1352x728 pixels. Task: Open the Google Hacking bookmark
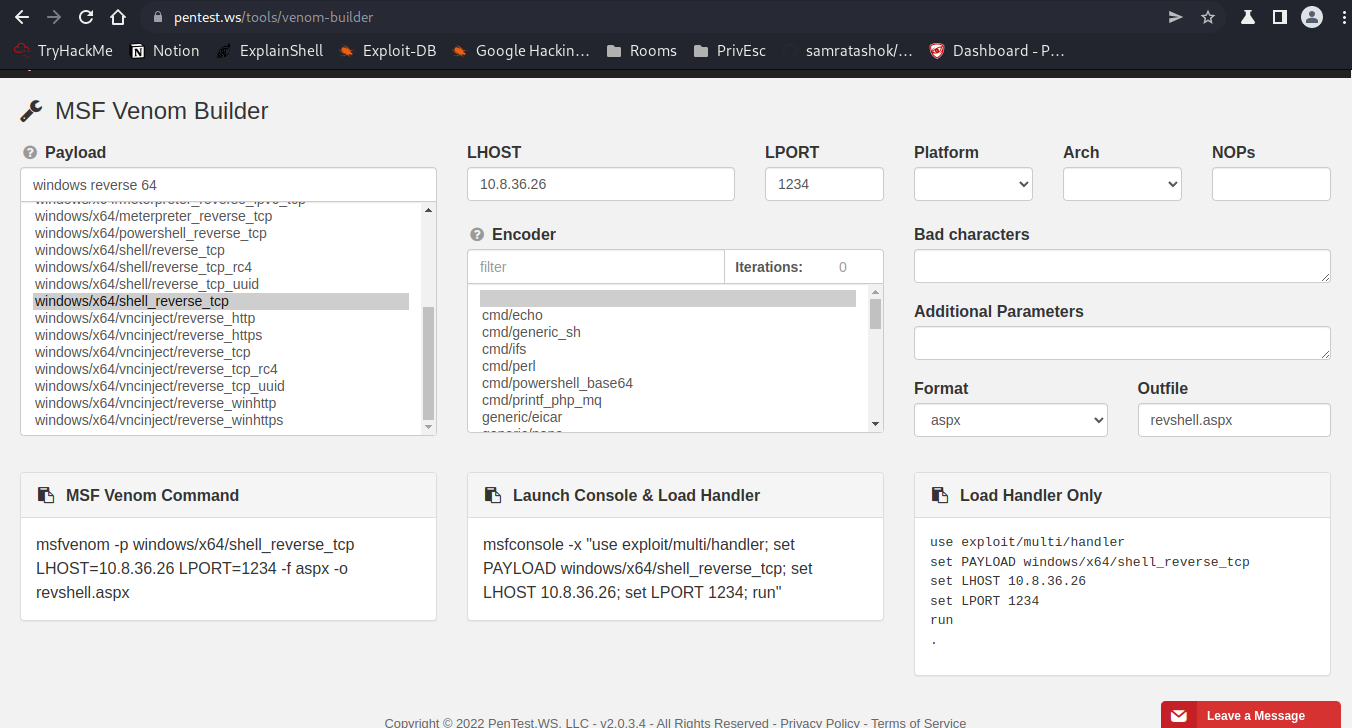[521, 50]
